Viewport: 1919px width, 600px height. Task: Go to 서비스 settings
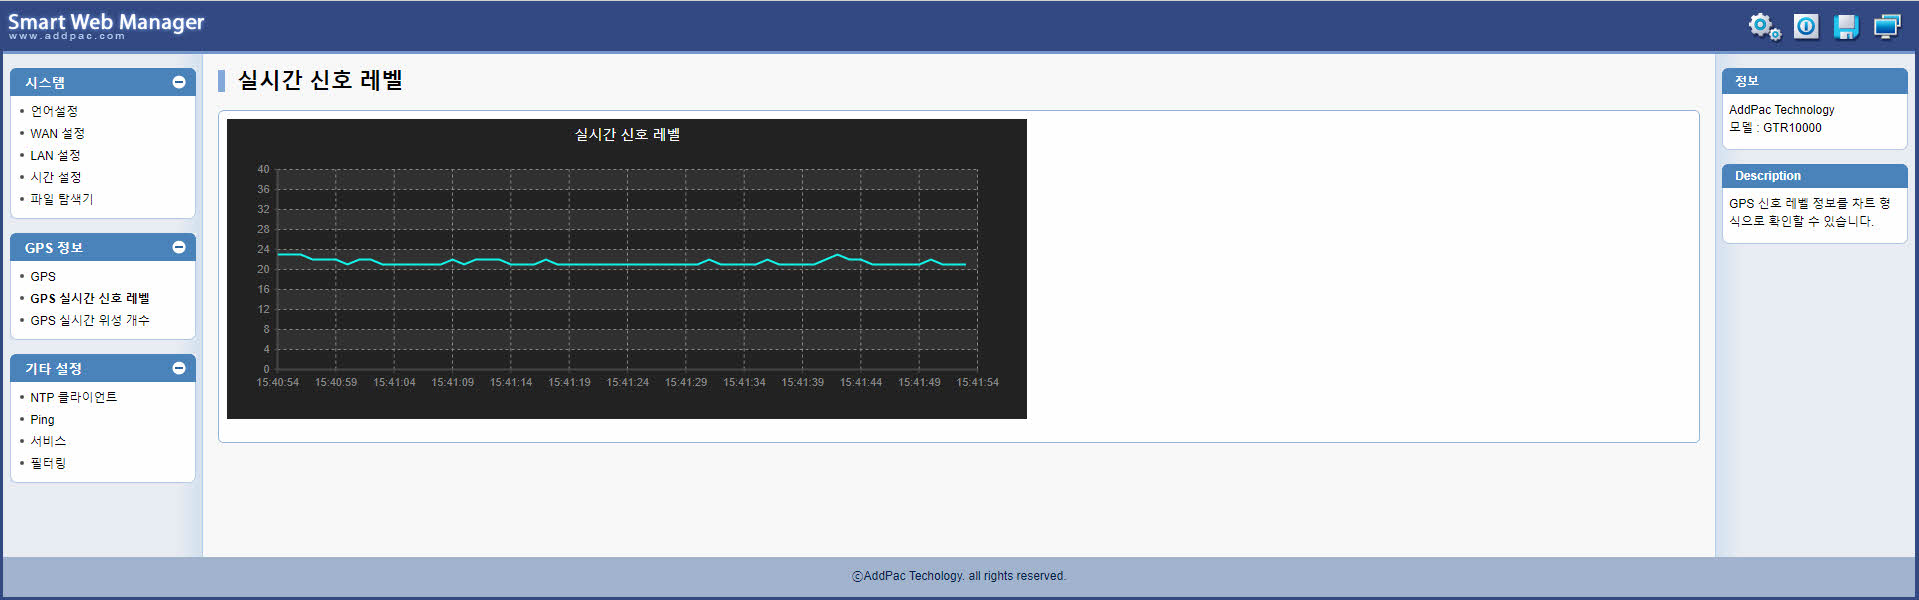pos(48,441)
